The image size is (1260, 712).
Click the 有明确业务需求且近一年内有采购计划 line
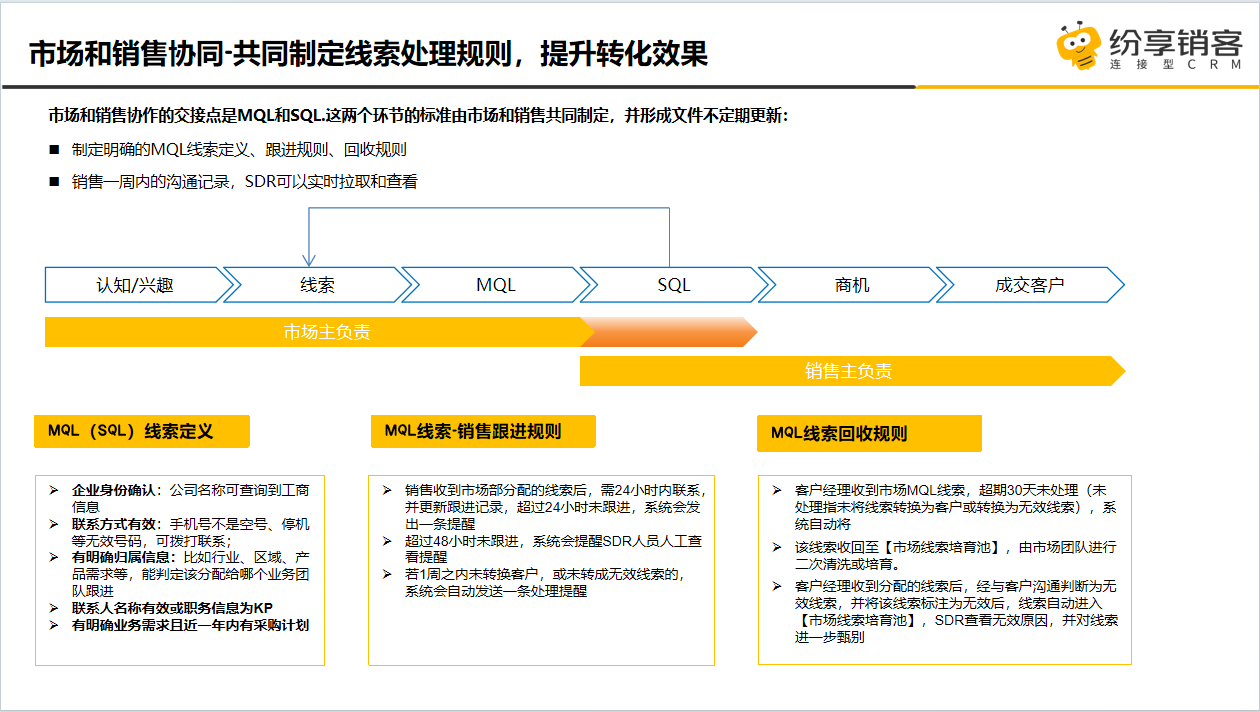click(x=190, y=625)
